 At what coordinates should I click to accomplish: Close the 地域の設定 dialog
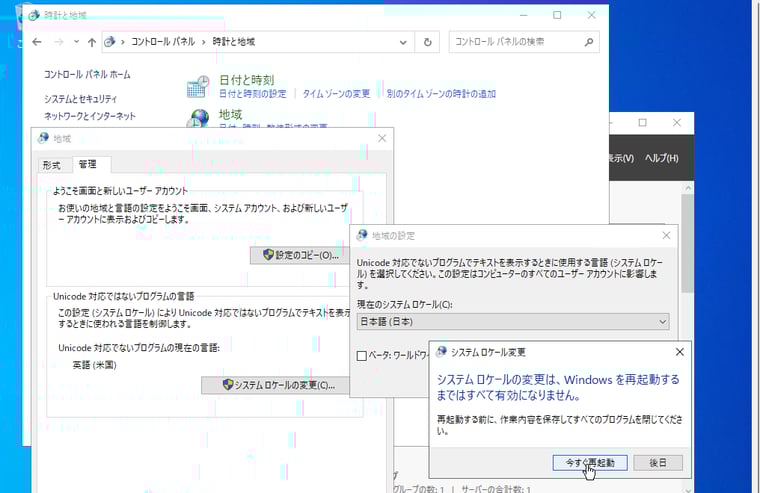[x=666, y=236]
